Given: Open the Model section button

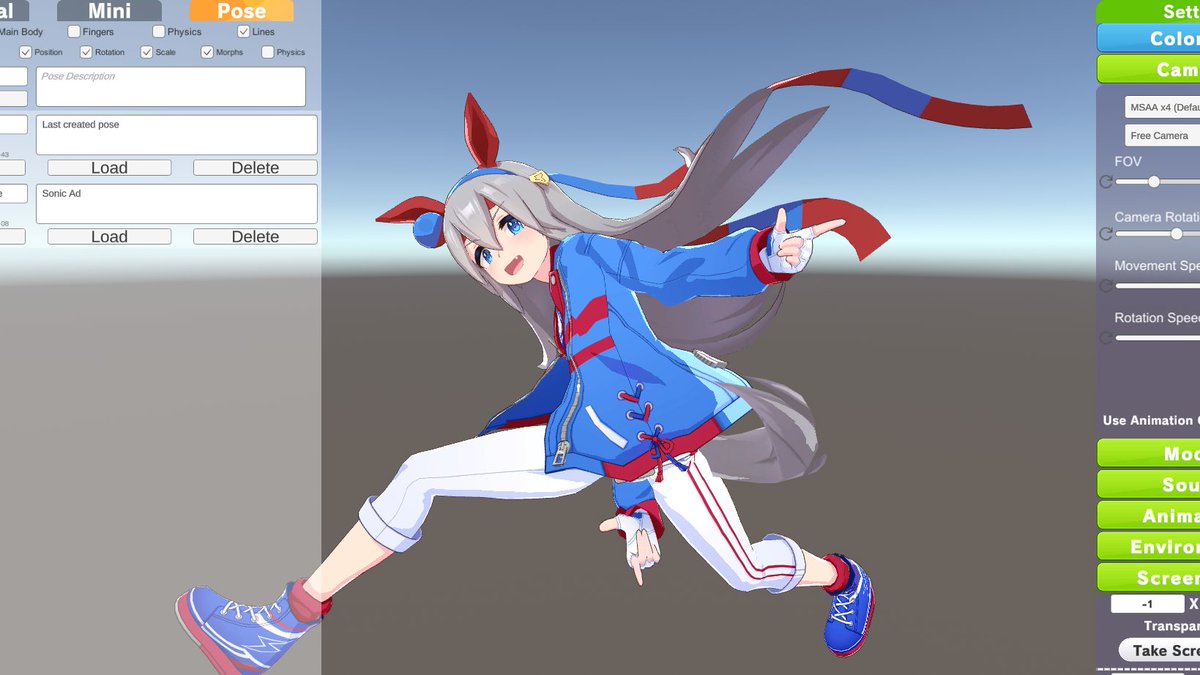Looking at the screenshot, I should pos(1149,453).
